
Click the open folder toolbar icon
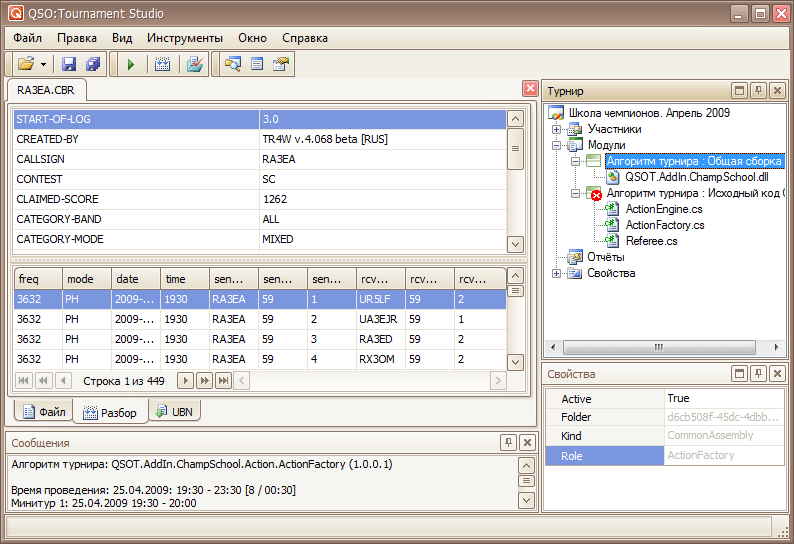click(x=26, y=64)
